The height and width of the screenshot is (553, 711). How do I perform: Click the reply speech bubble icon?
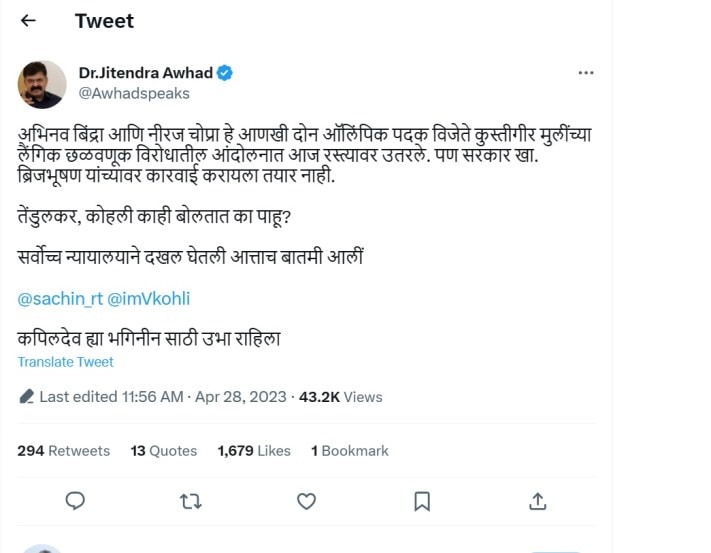click(75, 500)
